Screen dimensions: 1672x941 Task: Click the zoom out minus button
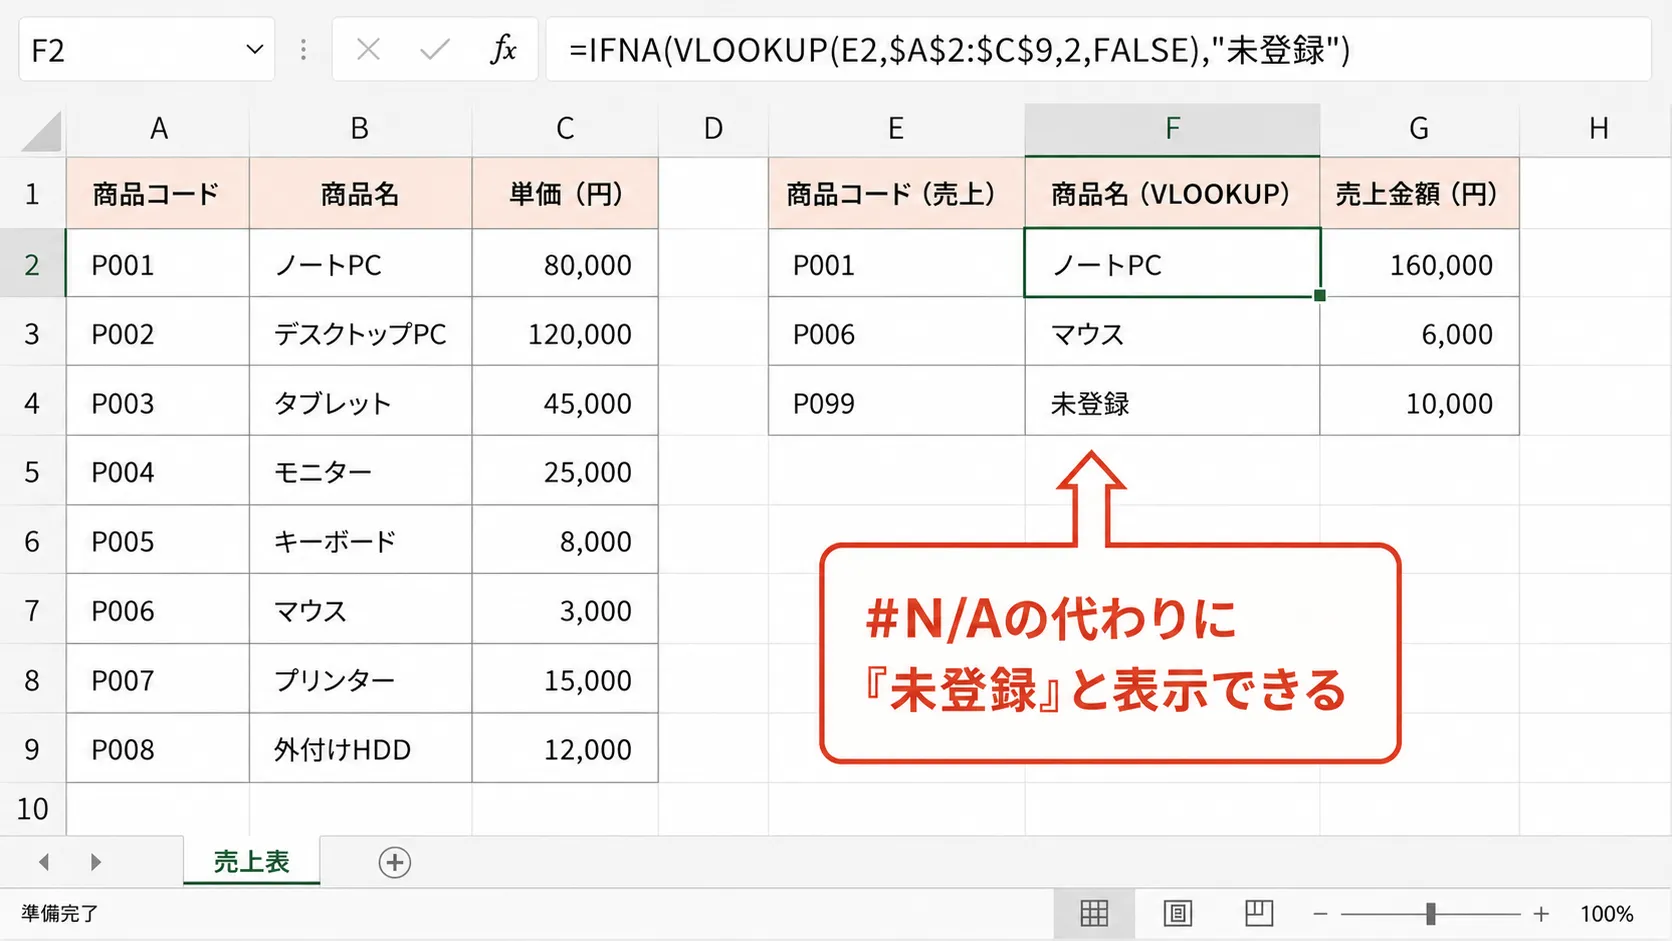point(1320,914)
